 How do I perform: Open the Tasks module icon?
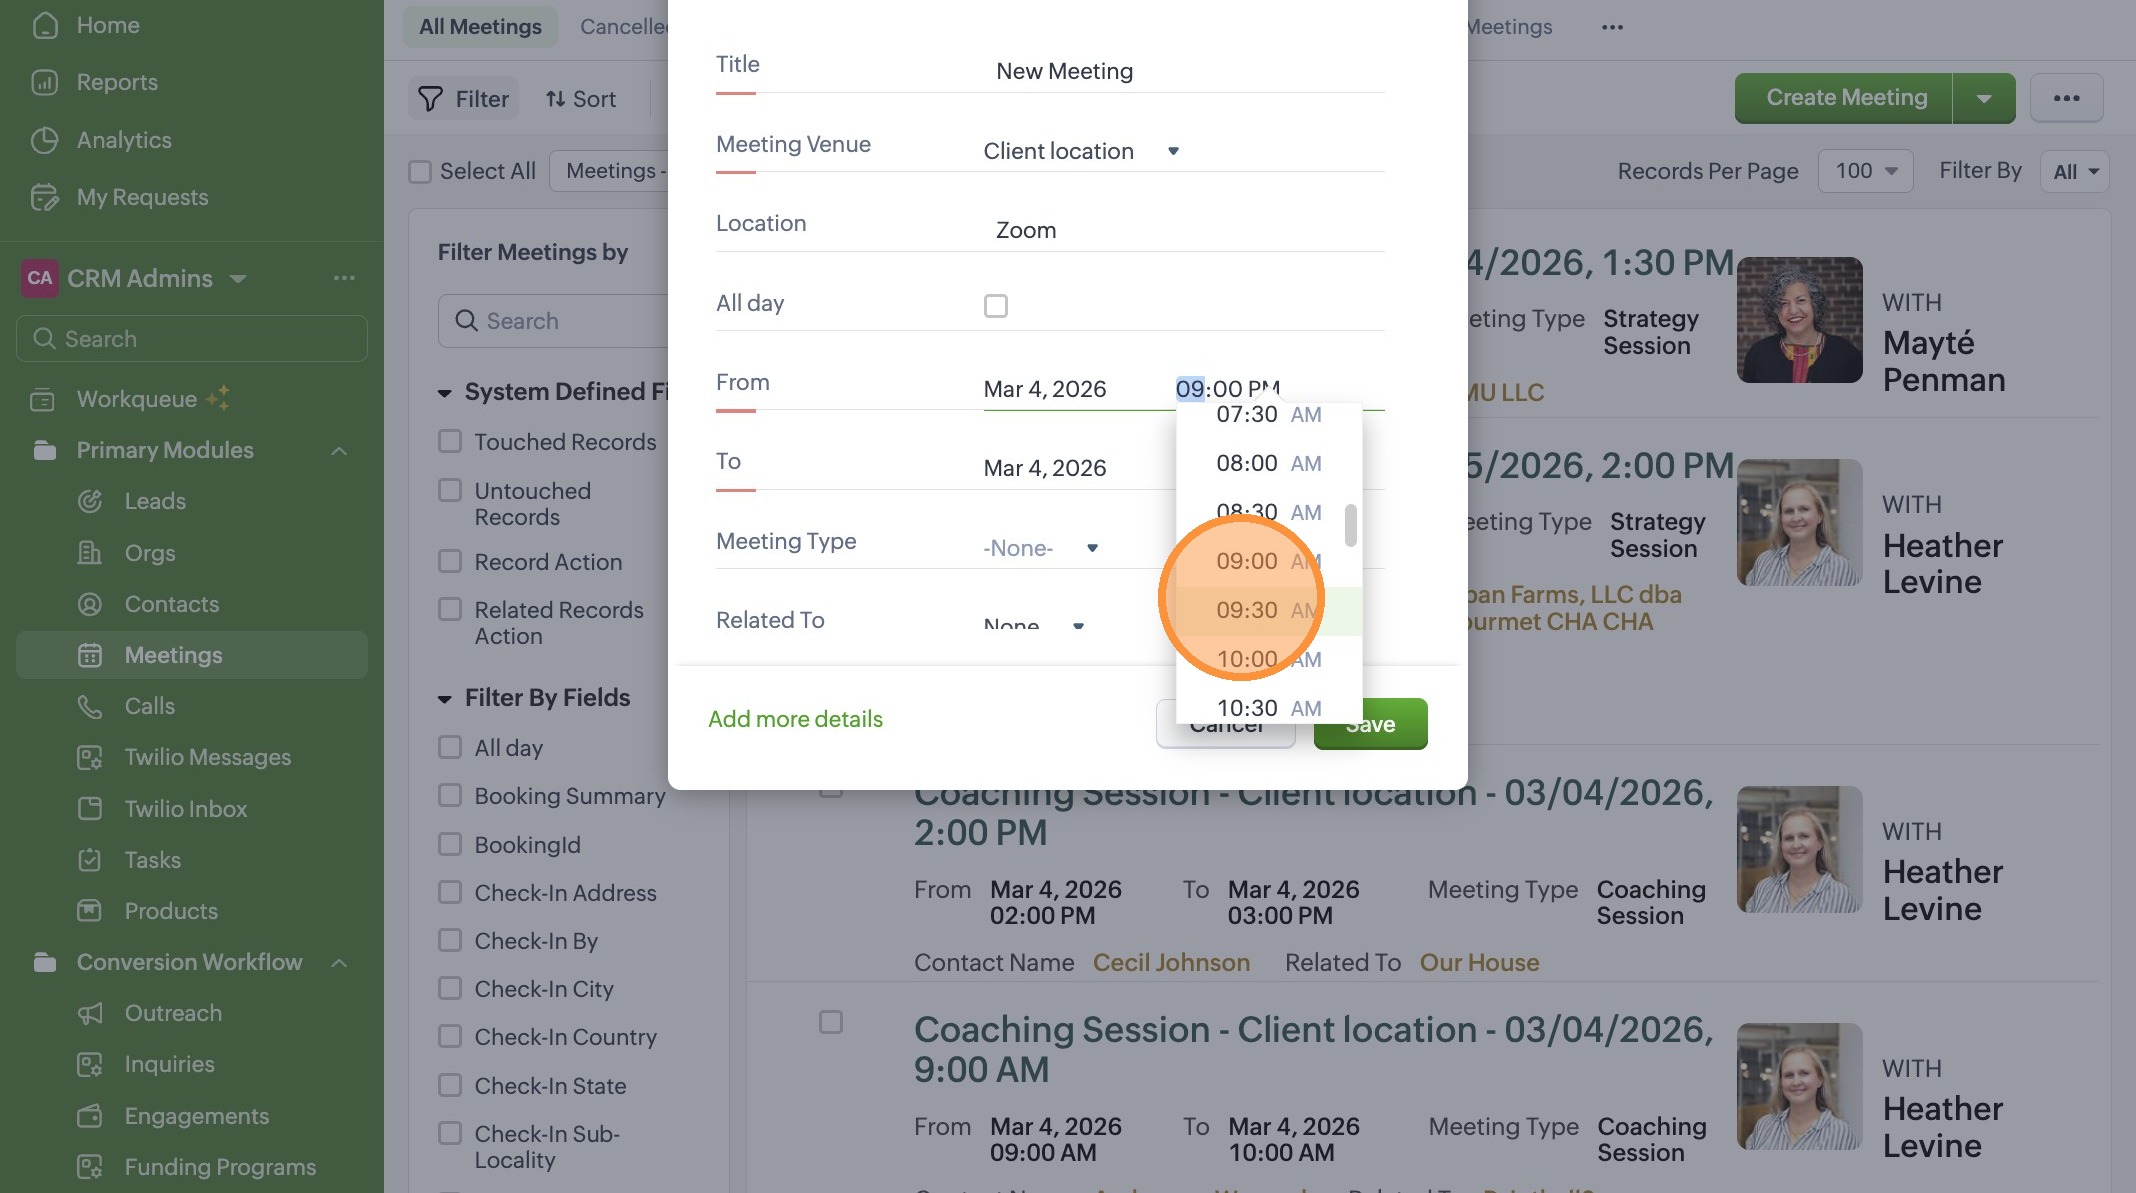coord(90,860)
